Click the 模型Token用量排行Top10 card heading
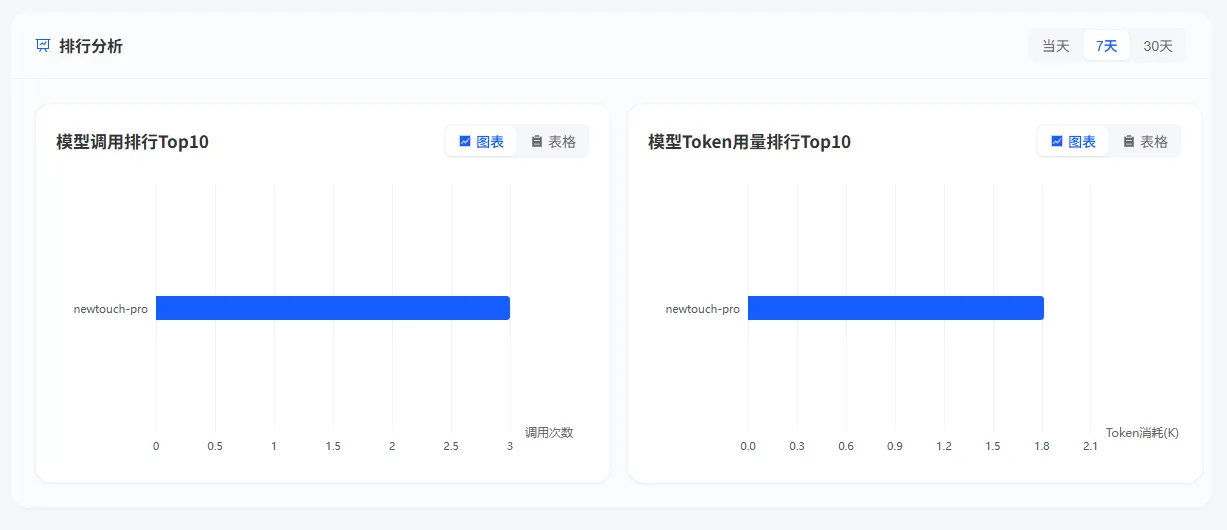 pos(749,142)
